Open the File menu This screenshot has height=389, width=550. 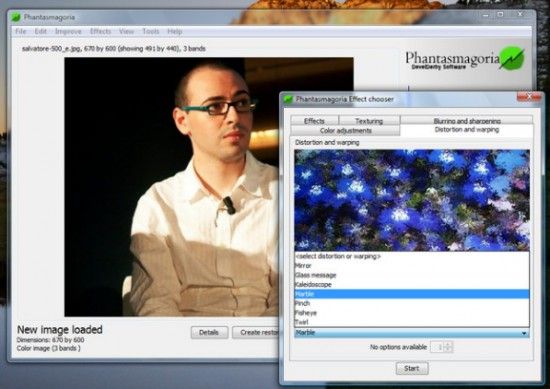point(21,32)
